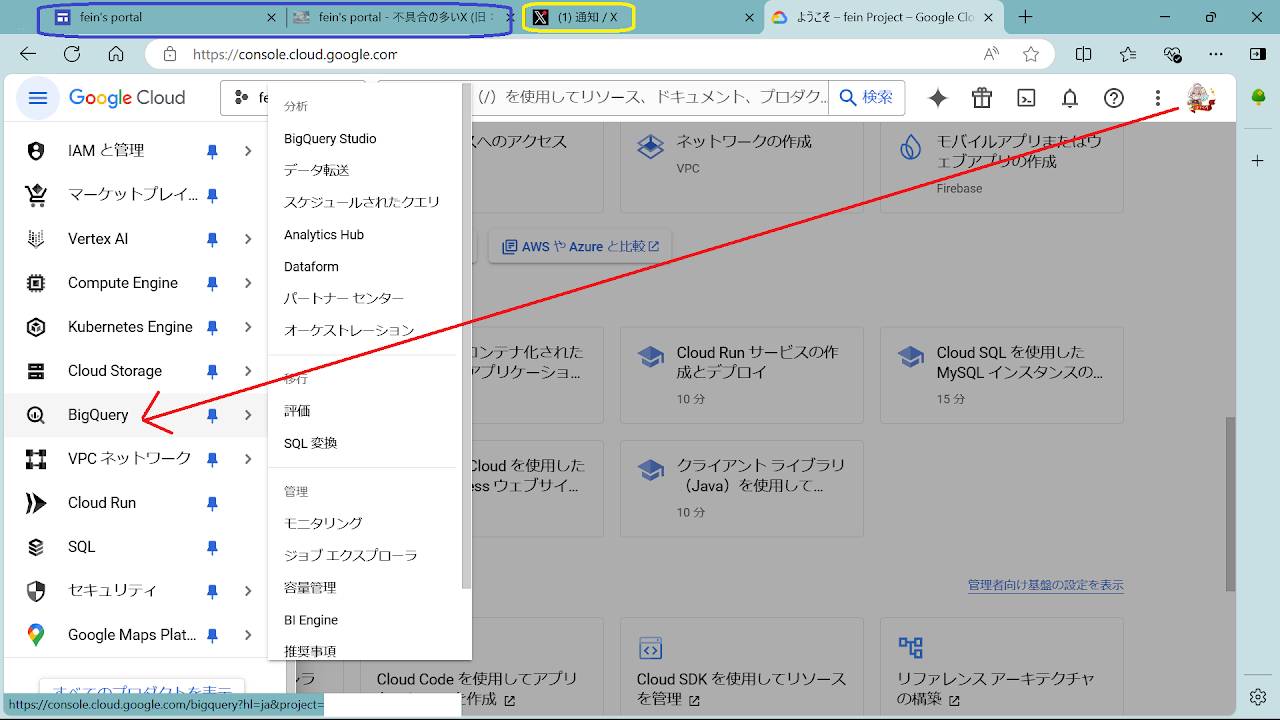
Task: Unpin IAM と管理 from navigation
Action: pos(212,151)
